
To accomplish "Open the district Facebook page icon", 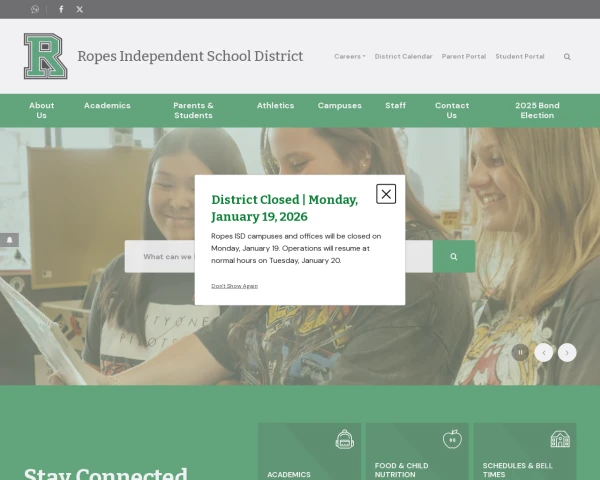I will 61,9.
